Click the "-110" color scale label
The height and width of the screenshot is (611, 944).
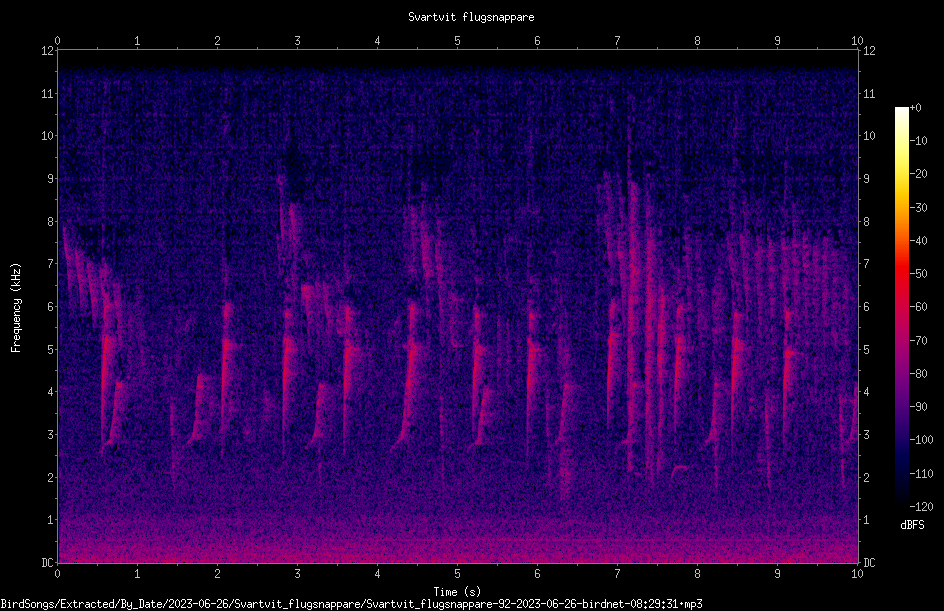[922, 474]
